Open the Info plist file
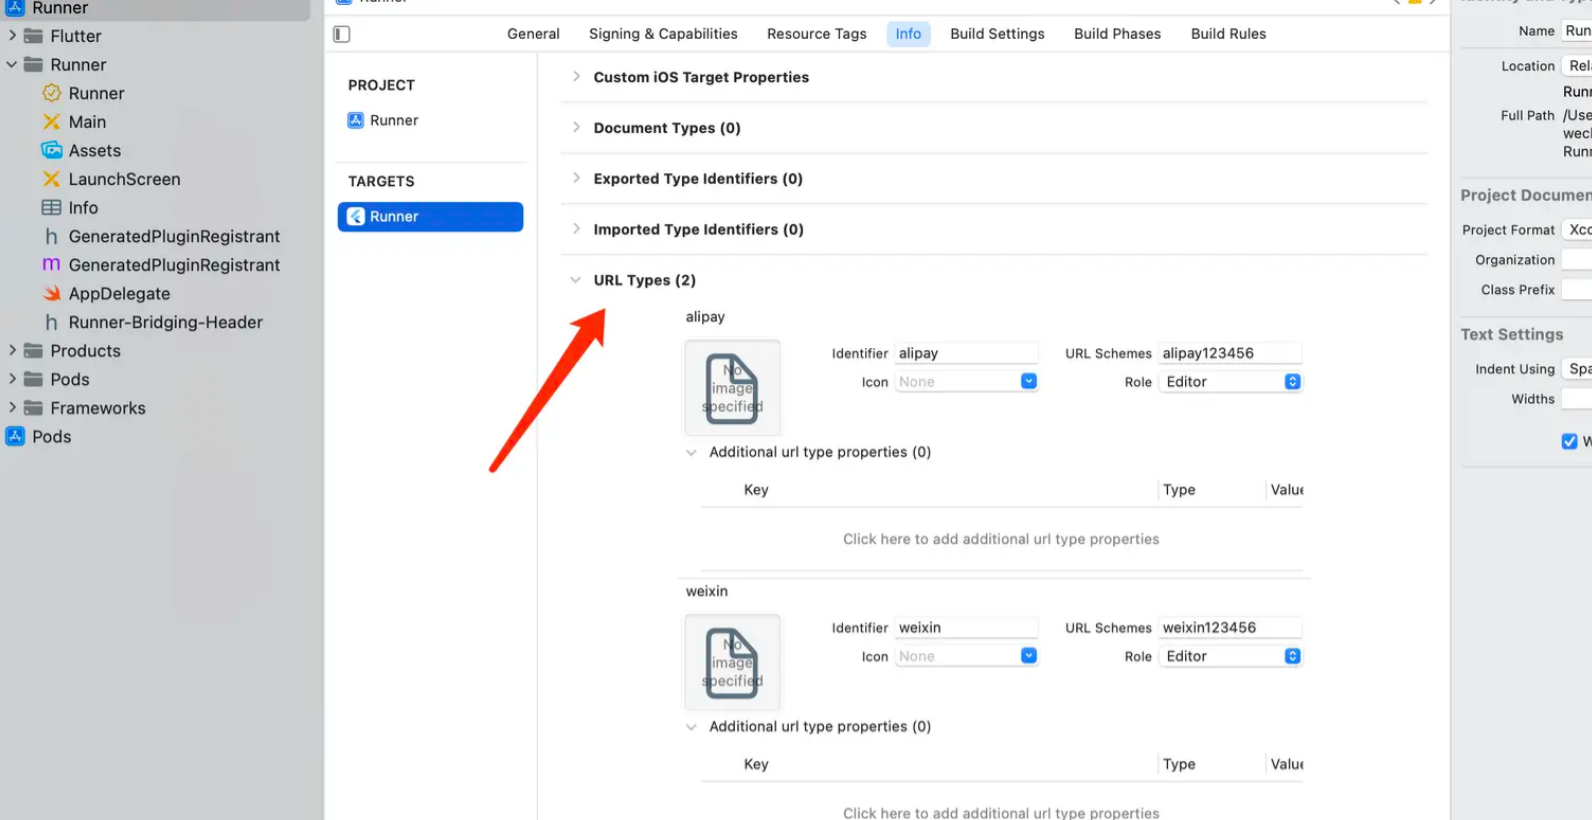This screenshot has width=1592, height=820. 83,208
